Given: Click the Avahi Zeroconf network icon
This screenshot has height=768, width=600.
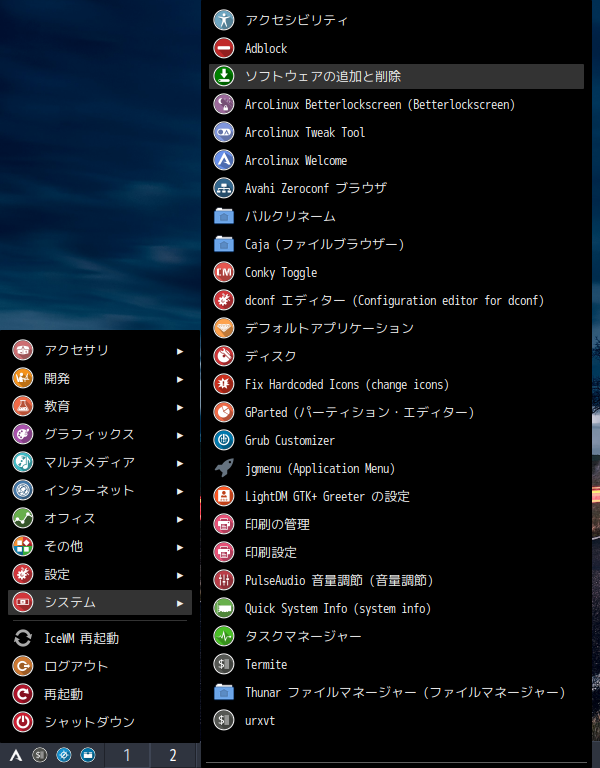Looking at the screenshot, I should (x=224, y=188).
